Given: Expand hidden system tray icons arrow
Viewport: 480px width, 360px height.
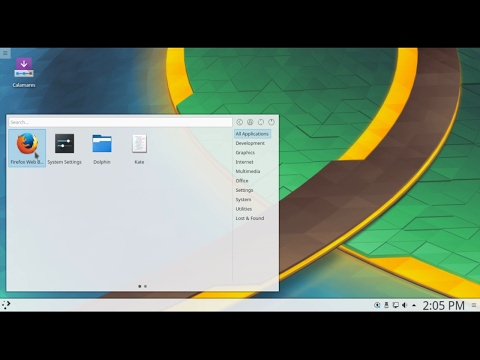Looking at the screenshot, I should pyautogui.click(x=414, y=305).
